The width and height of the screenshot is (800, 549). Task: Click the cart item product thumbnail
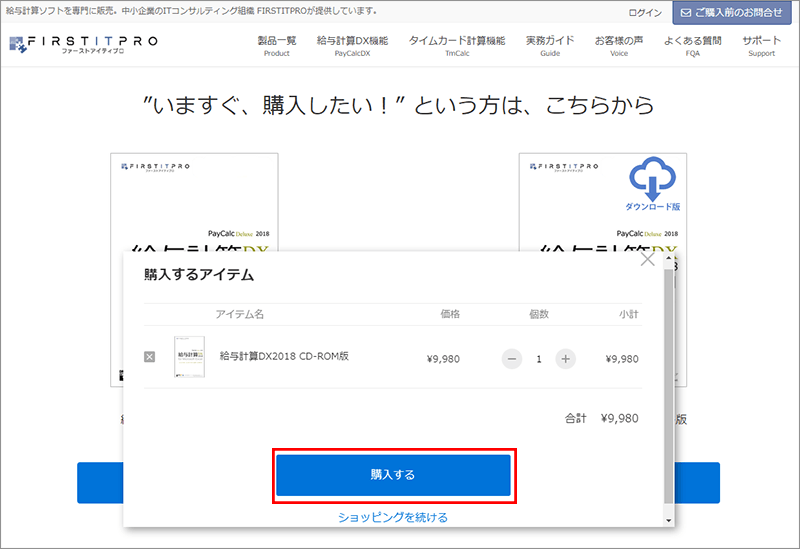point(189,357)
